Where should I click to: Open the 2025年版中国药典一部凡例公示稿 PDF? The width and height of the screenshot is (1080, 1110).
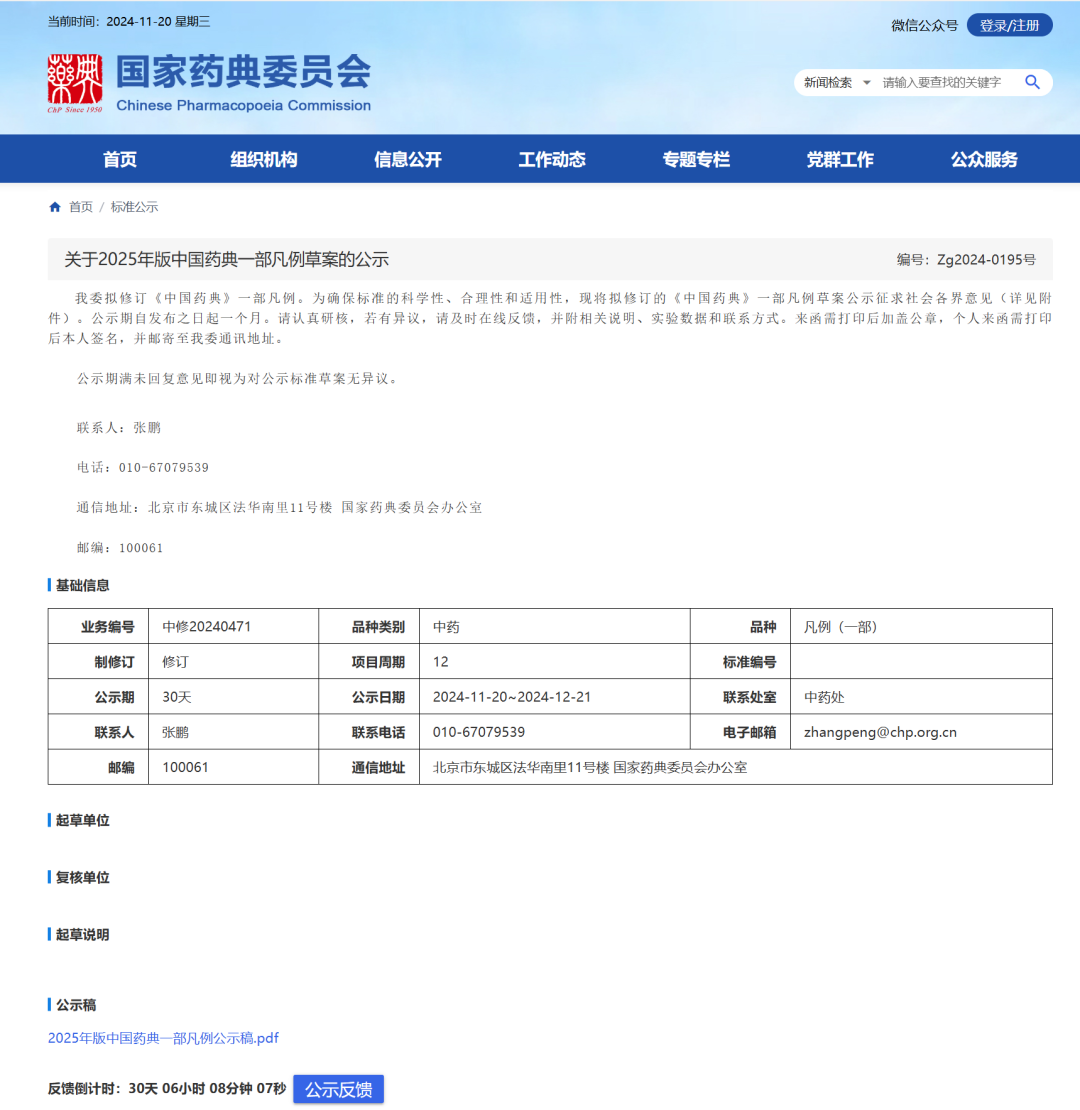pos(162,1038)
